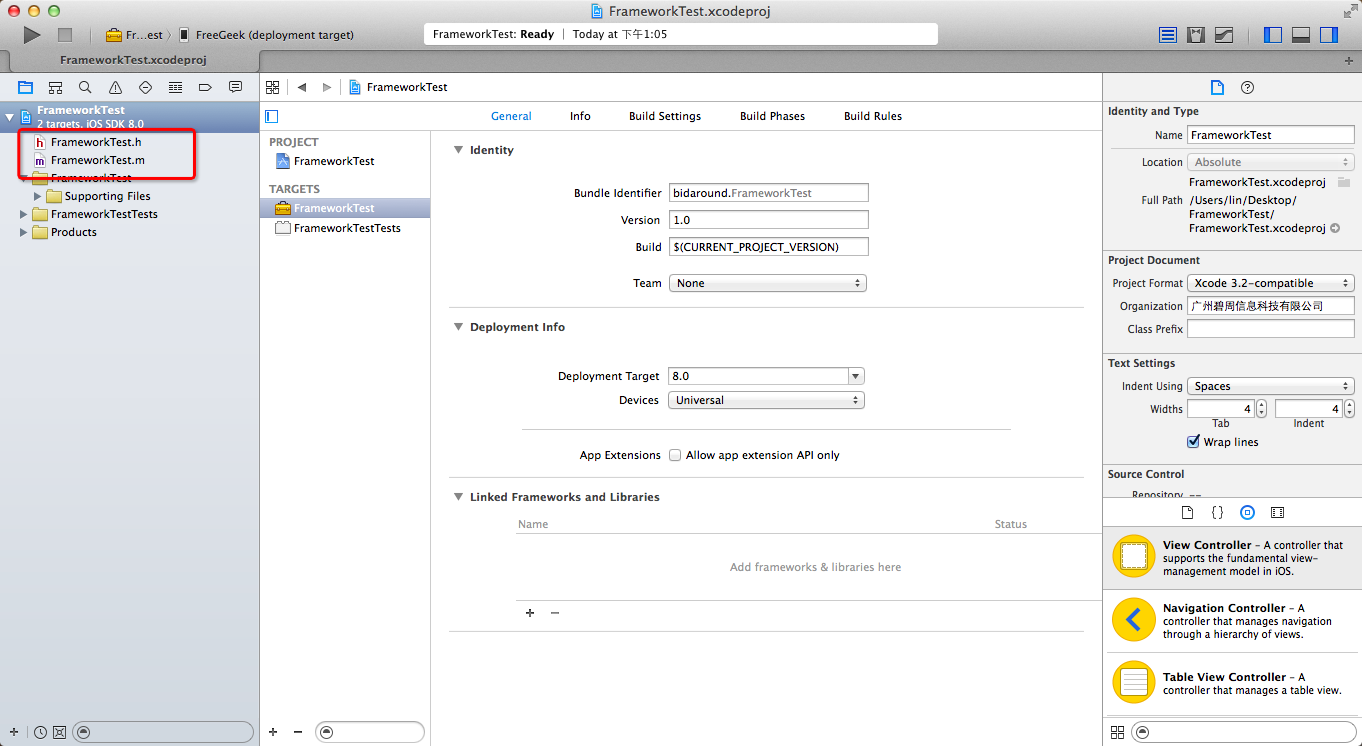This screenshot has height=746, width=1362.
Task: Expand the Supporting Files folder
Action: pyautogui.click(x=38, y=196)
